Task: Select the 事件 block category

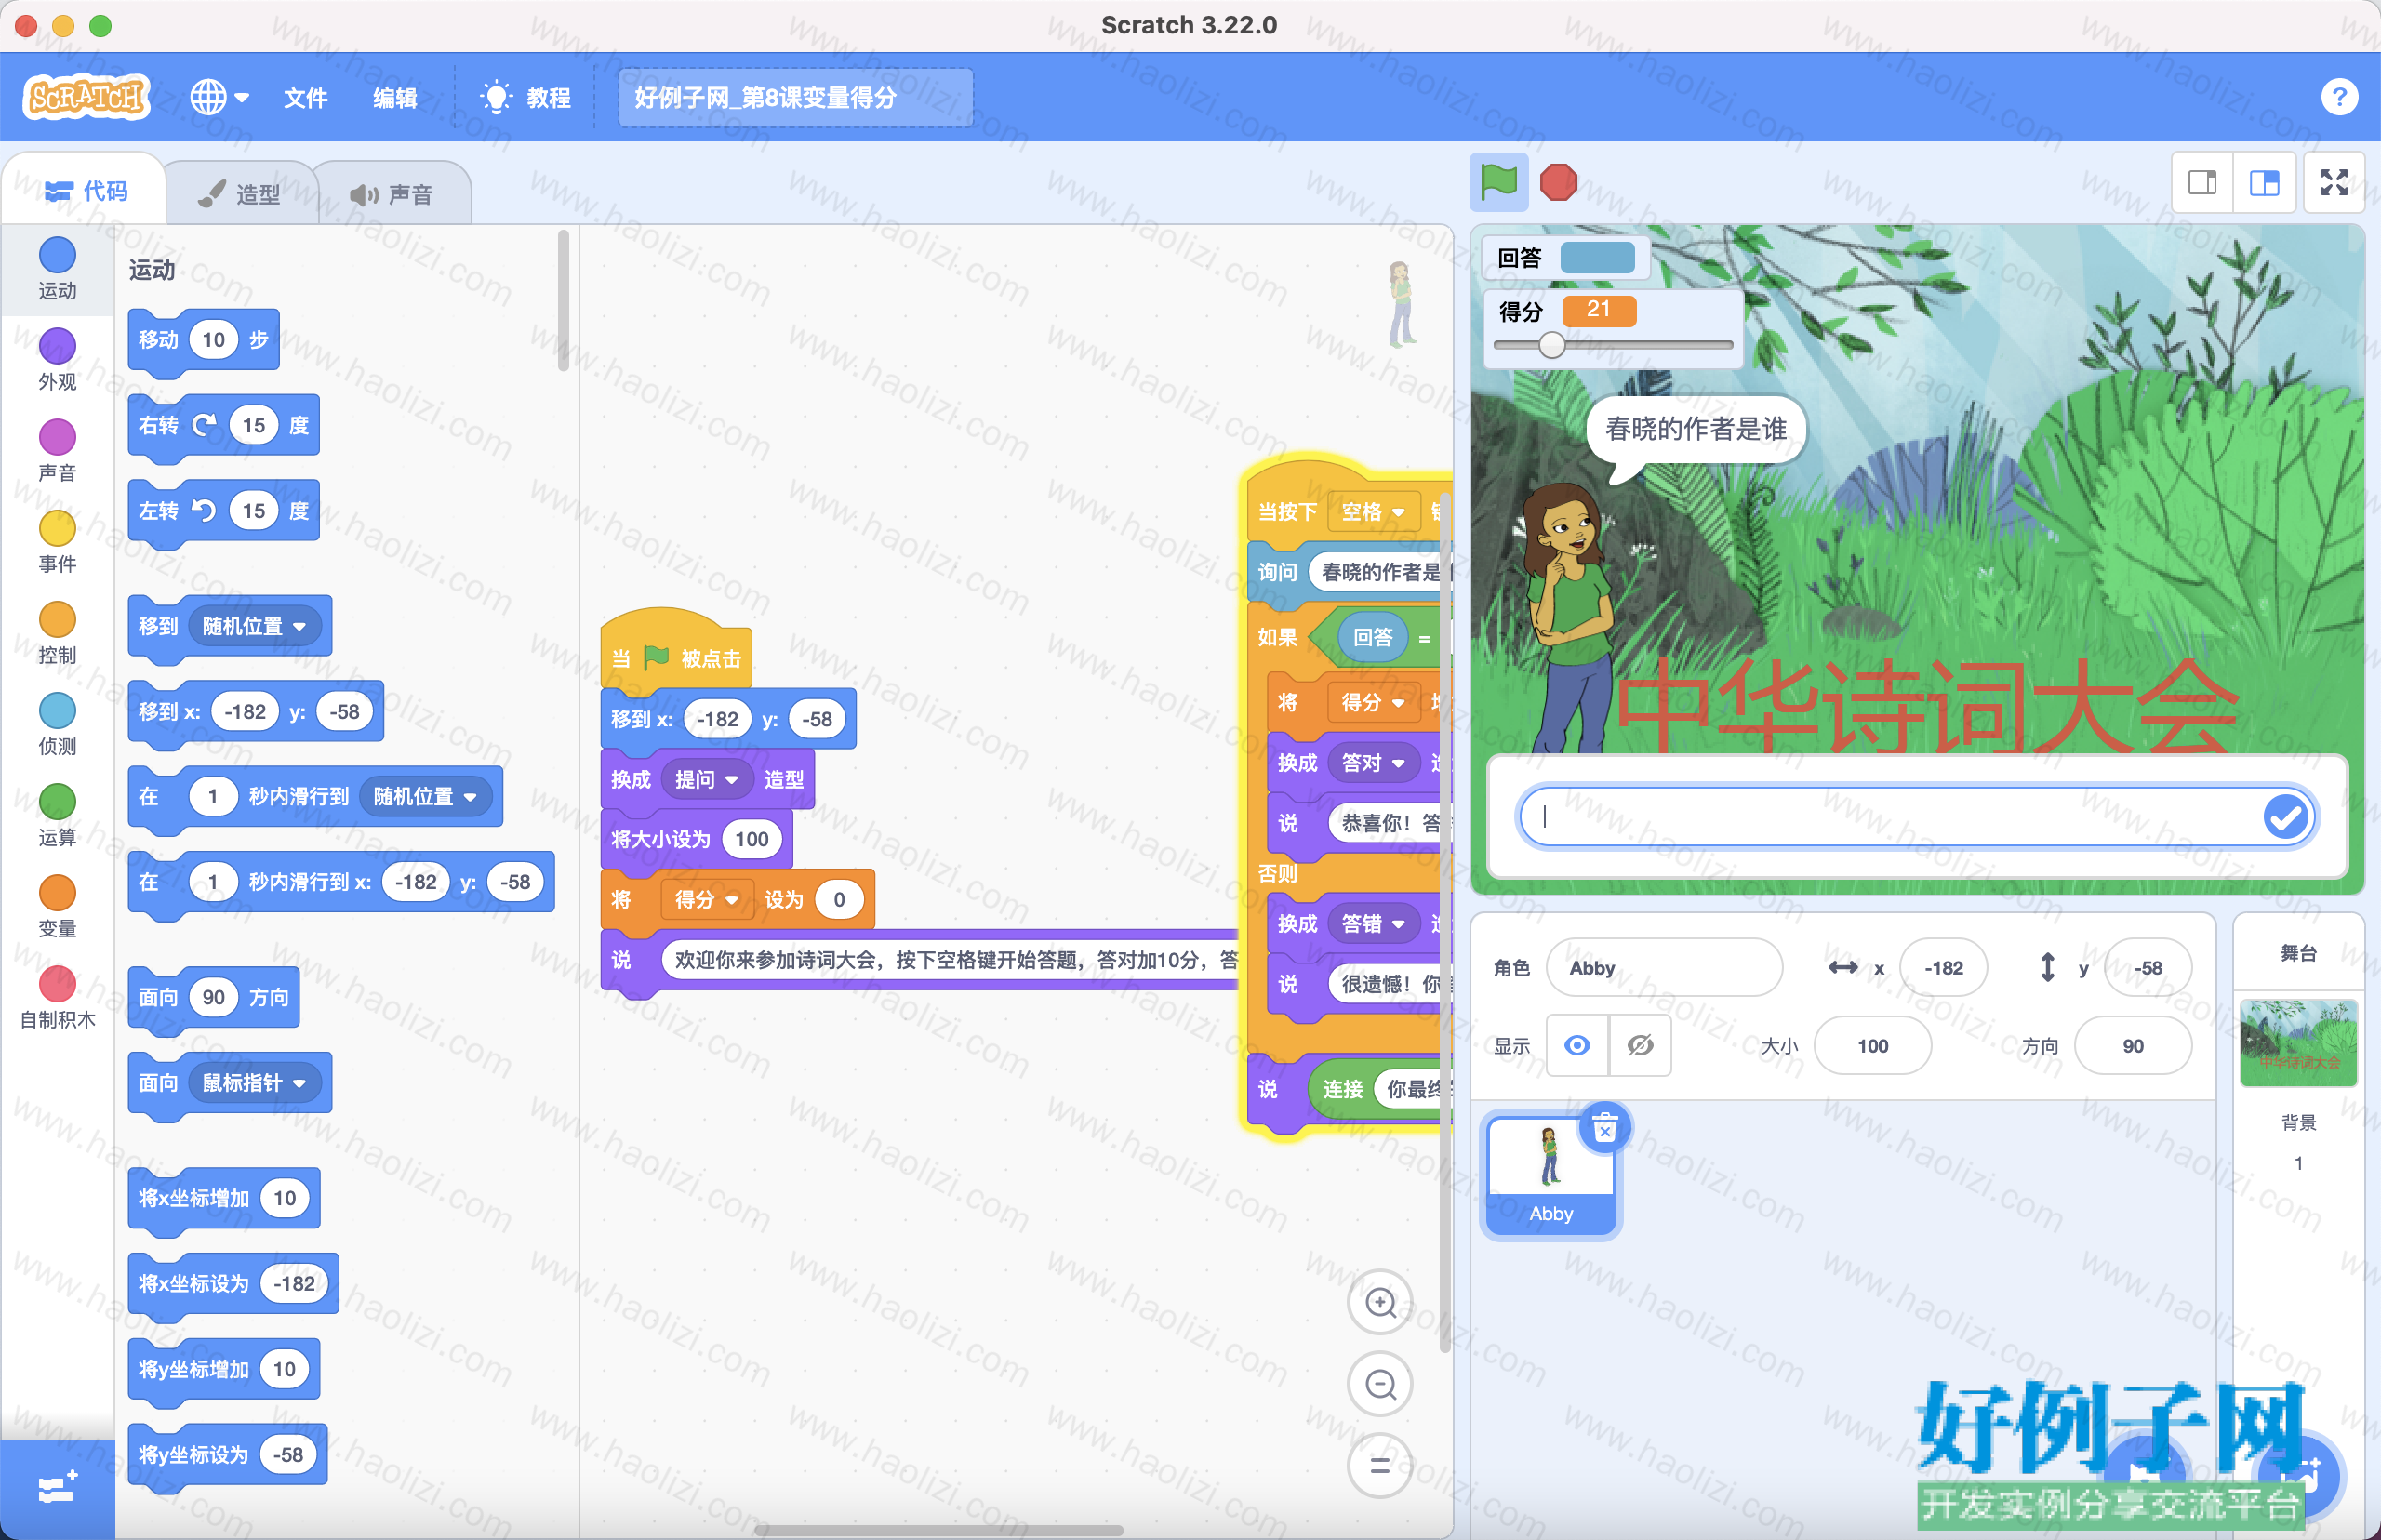Action: [x=57, y=541]
